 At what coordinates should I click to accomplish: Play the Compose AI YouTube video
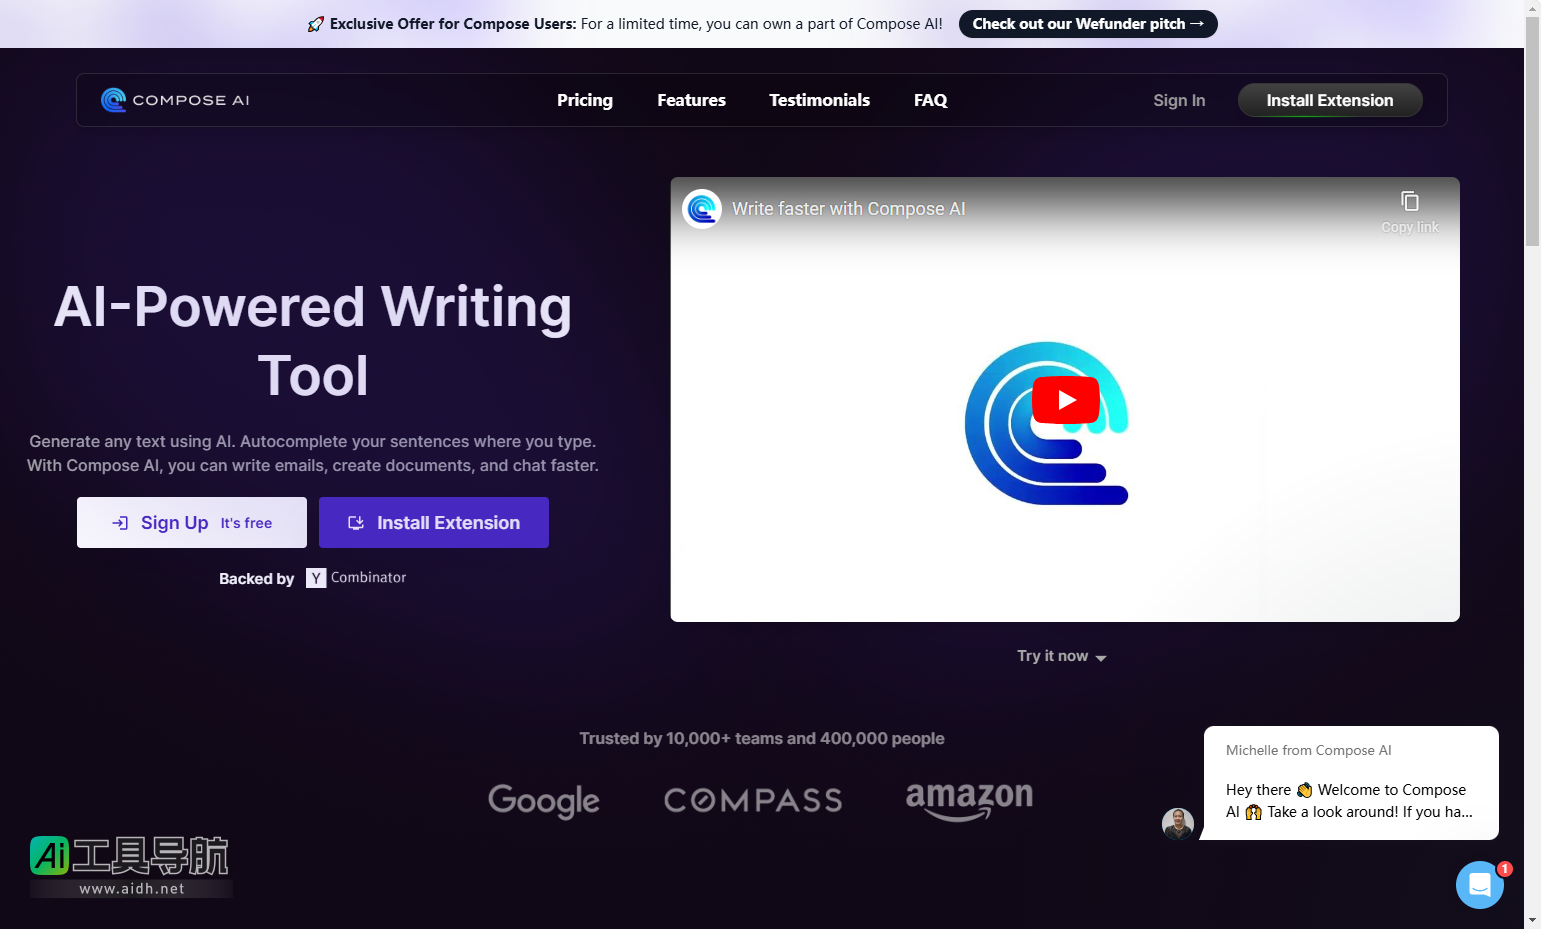click(1065, 400)
